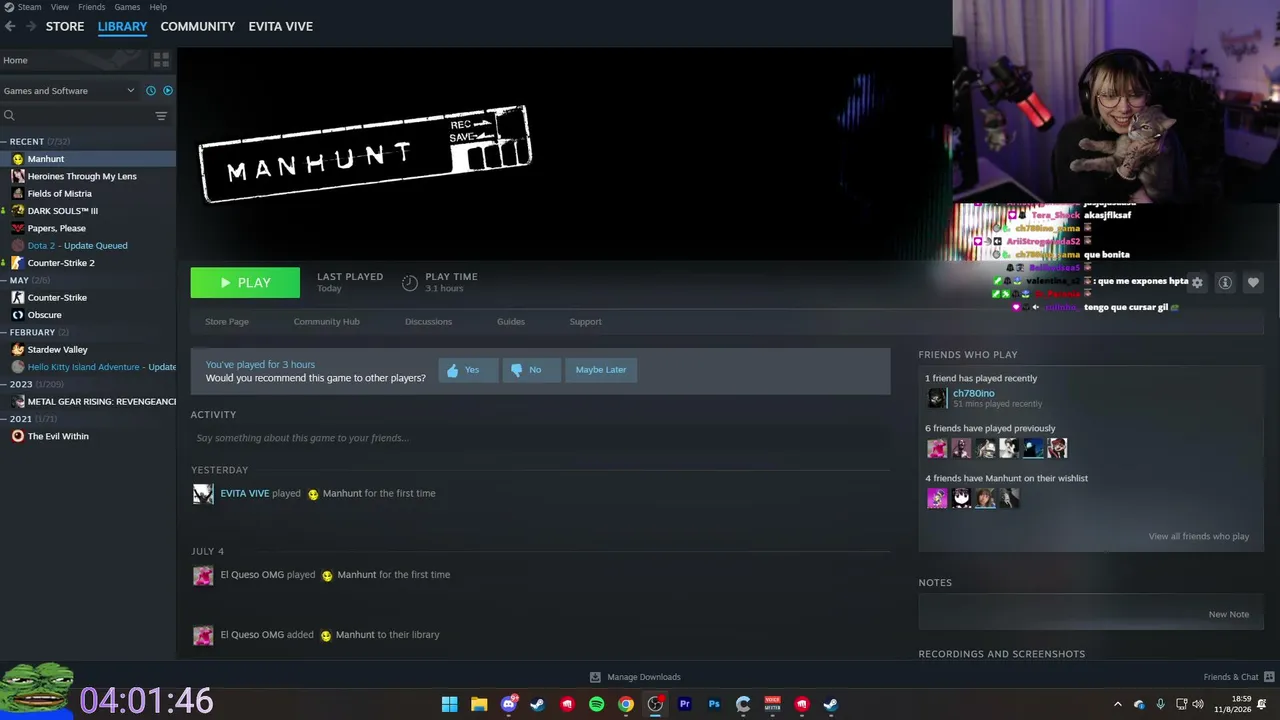Go to the Store section
This screenshot has height=720, width=1280.
coord(65,26)
